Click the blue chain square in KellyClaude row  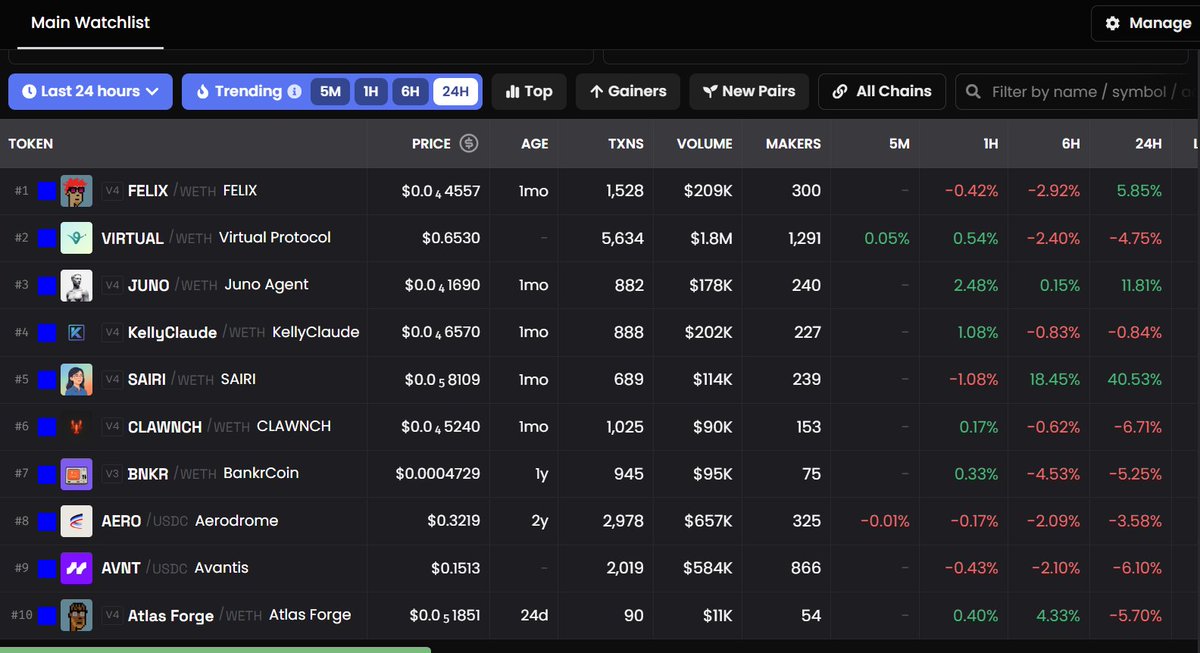[x=46, y=332]
